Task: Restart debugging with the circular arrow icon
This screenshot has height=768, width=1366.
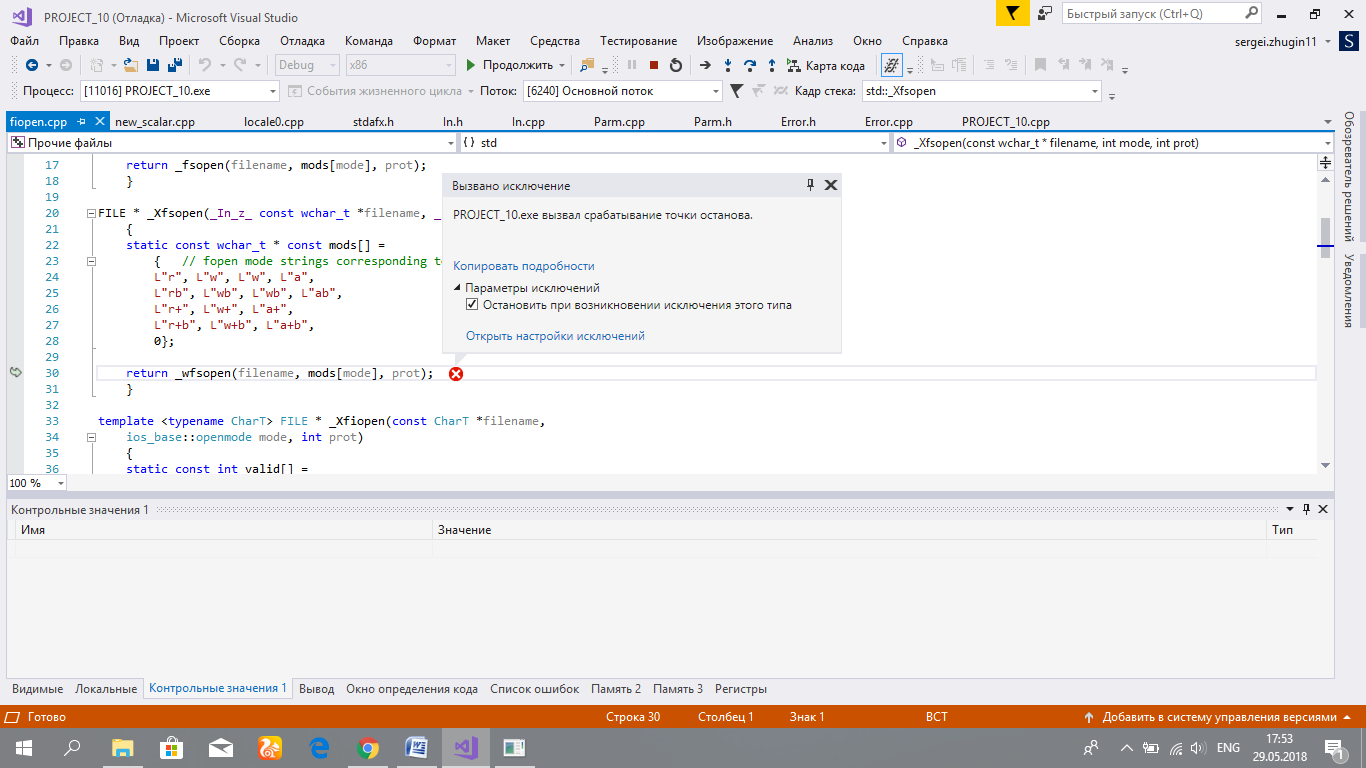Action: (676, 65)
